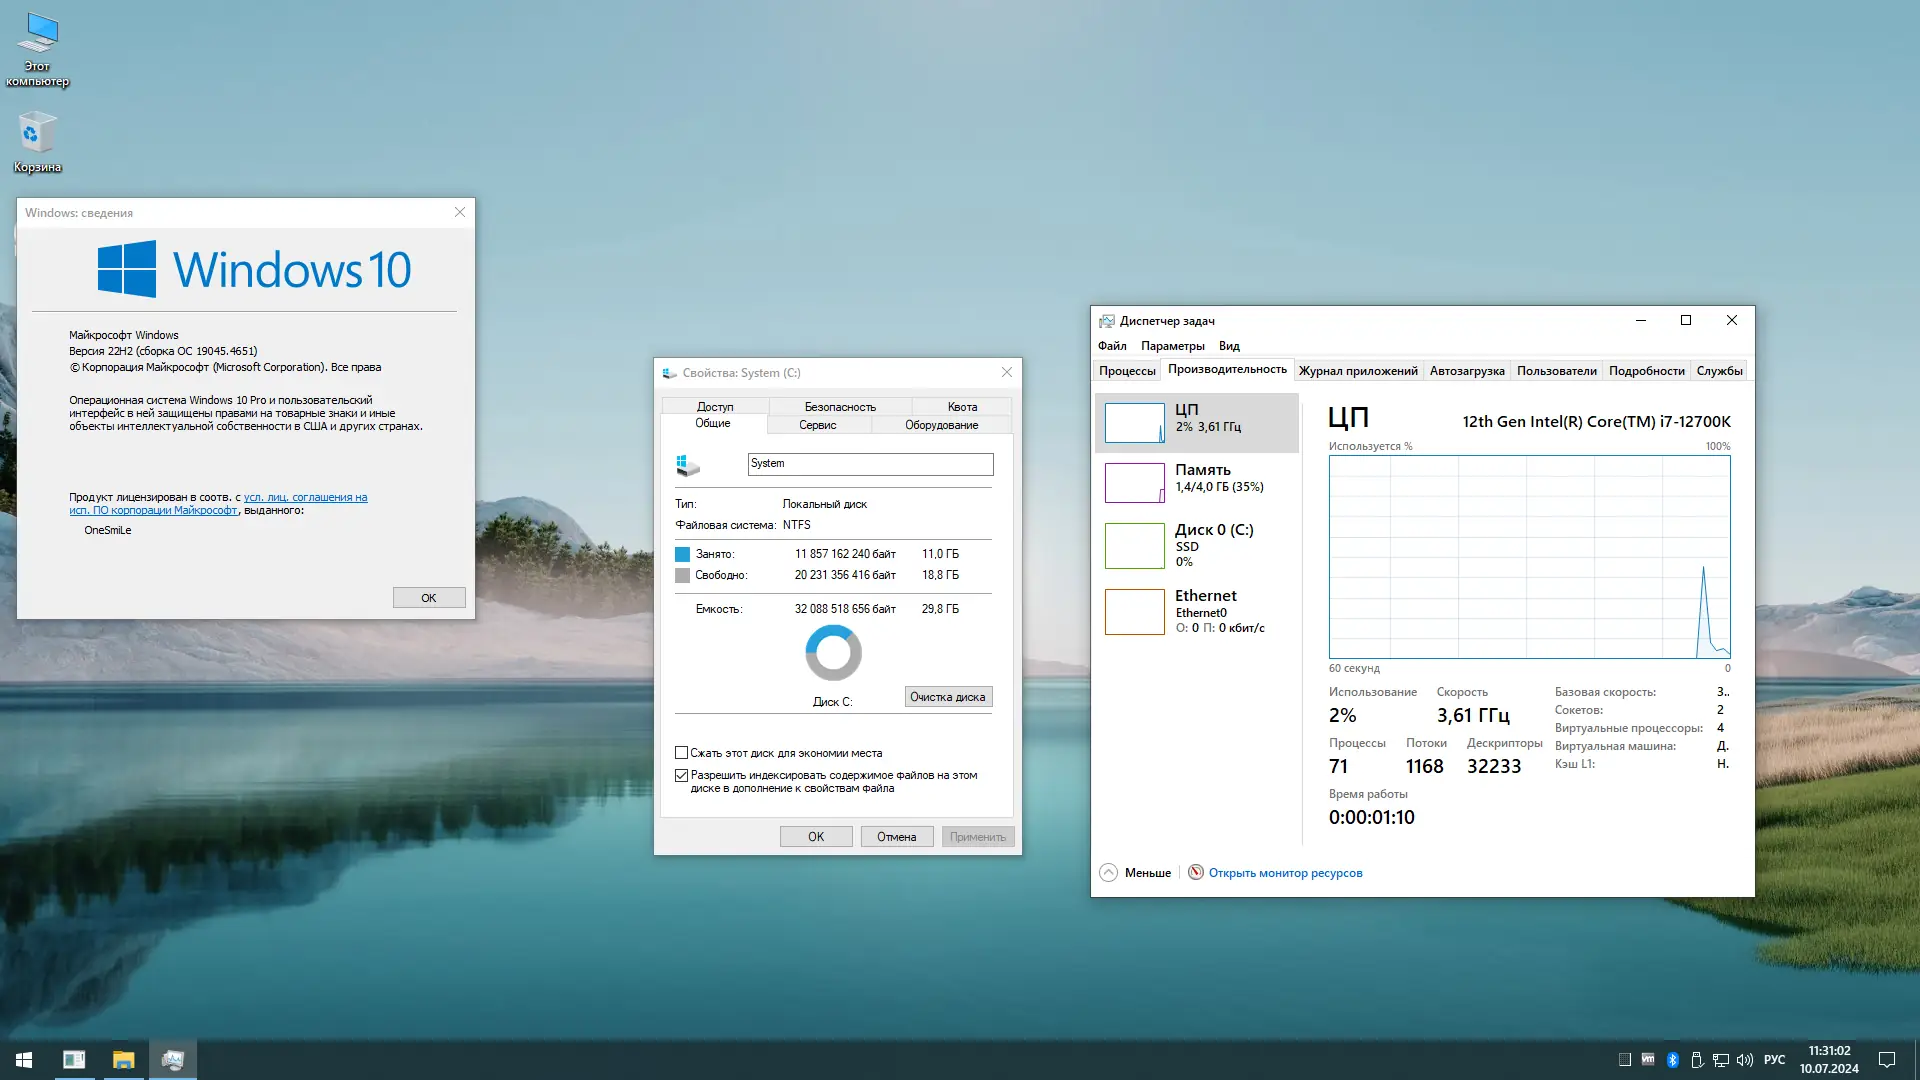Screen dimensions: 1920x1080
Task: Switch to the Автозагрузка tab
Action: tap(1466, 371)
